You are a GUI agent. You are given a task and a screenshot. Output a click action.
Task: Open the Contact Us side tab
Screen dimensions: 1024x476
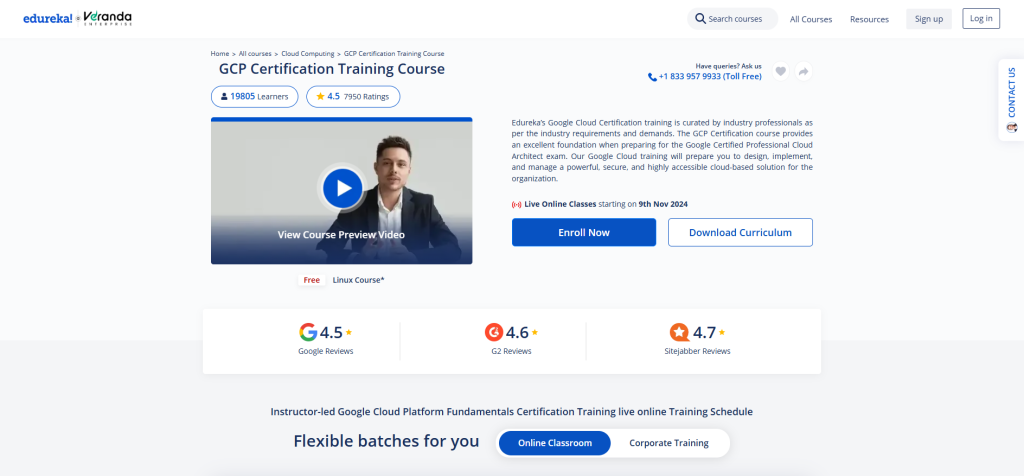click(1012, 100)
